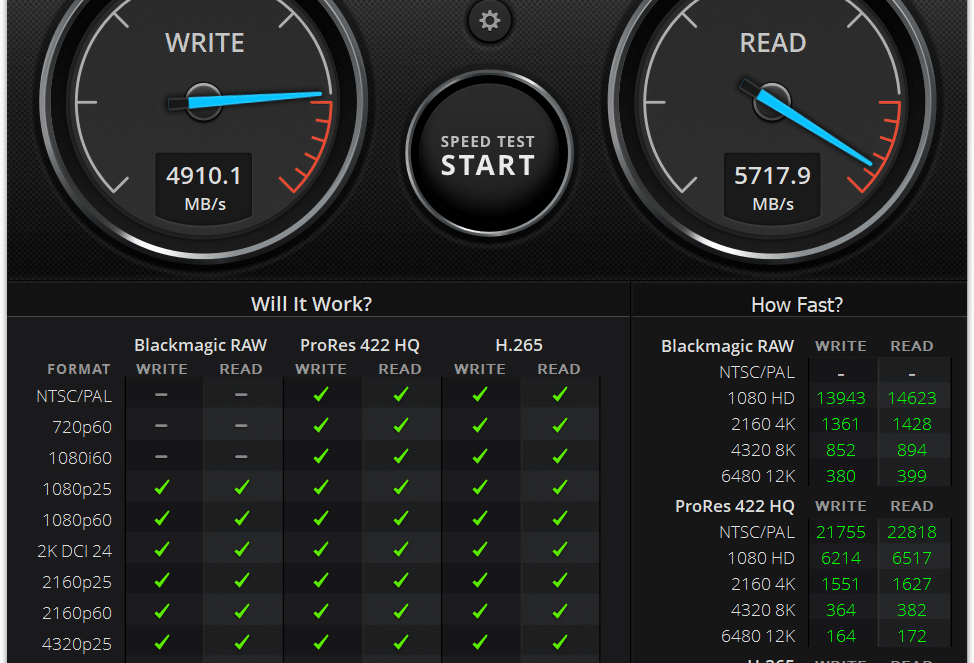
Task: Select the 894 read value for 4320 8K
Action: [911, 450]
